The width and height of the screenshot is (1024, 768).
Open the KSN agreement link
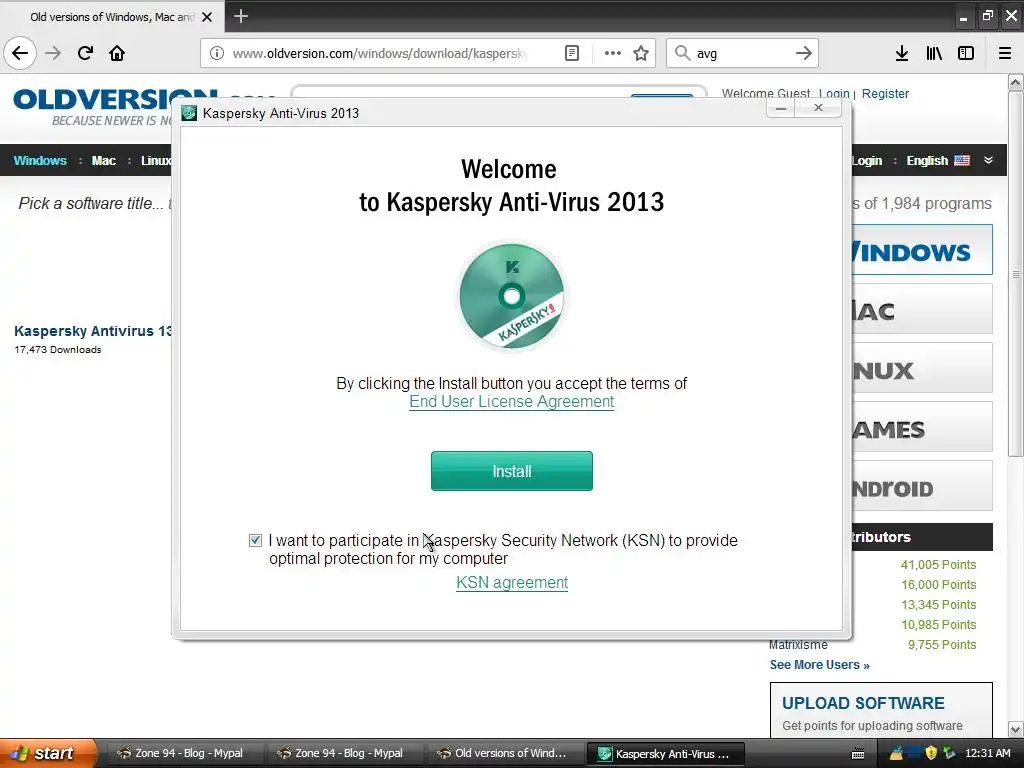tap(512, 583)
